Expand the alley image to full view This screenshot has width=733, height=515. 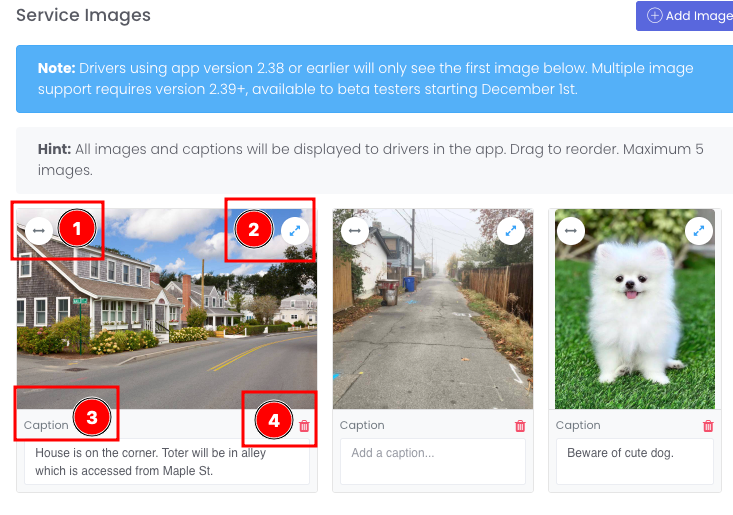(511, 231)
